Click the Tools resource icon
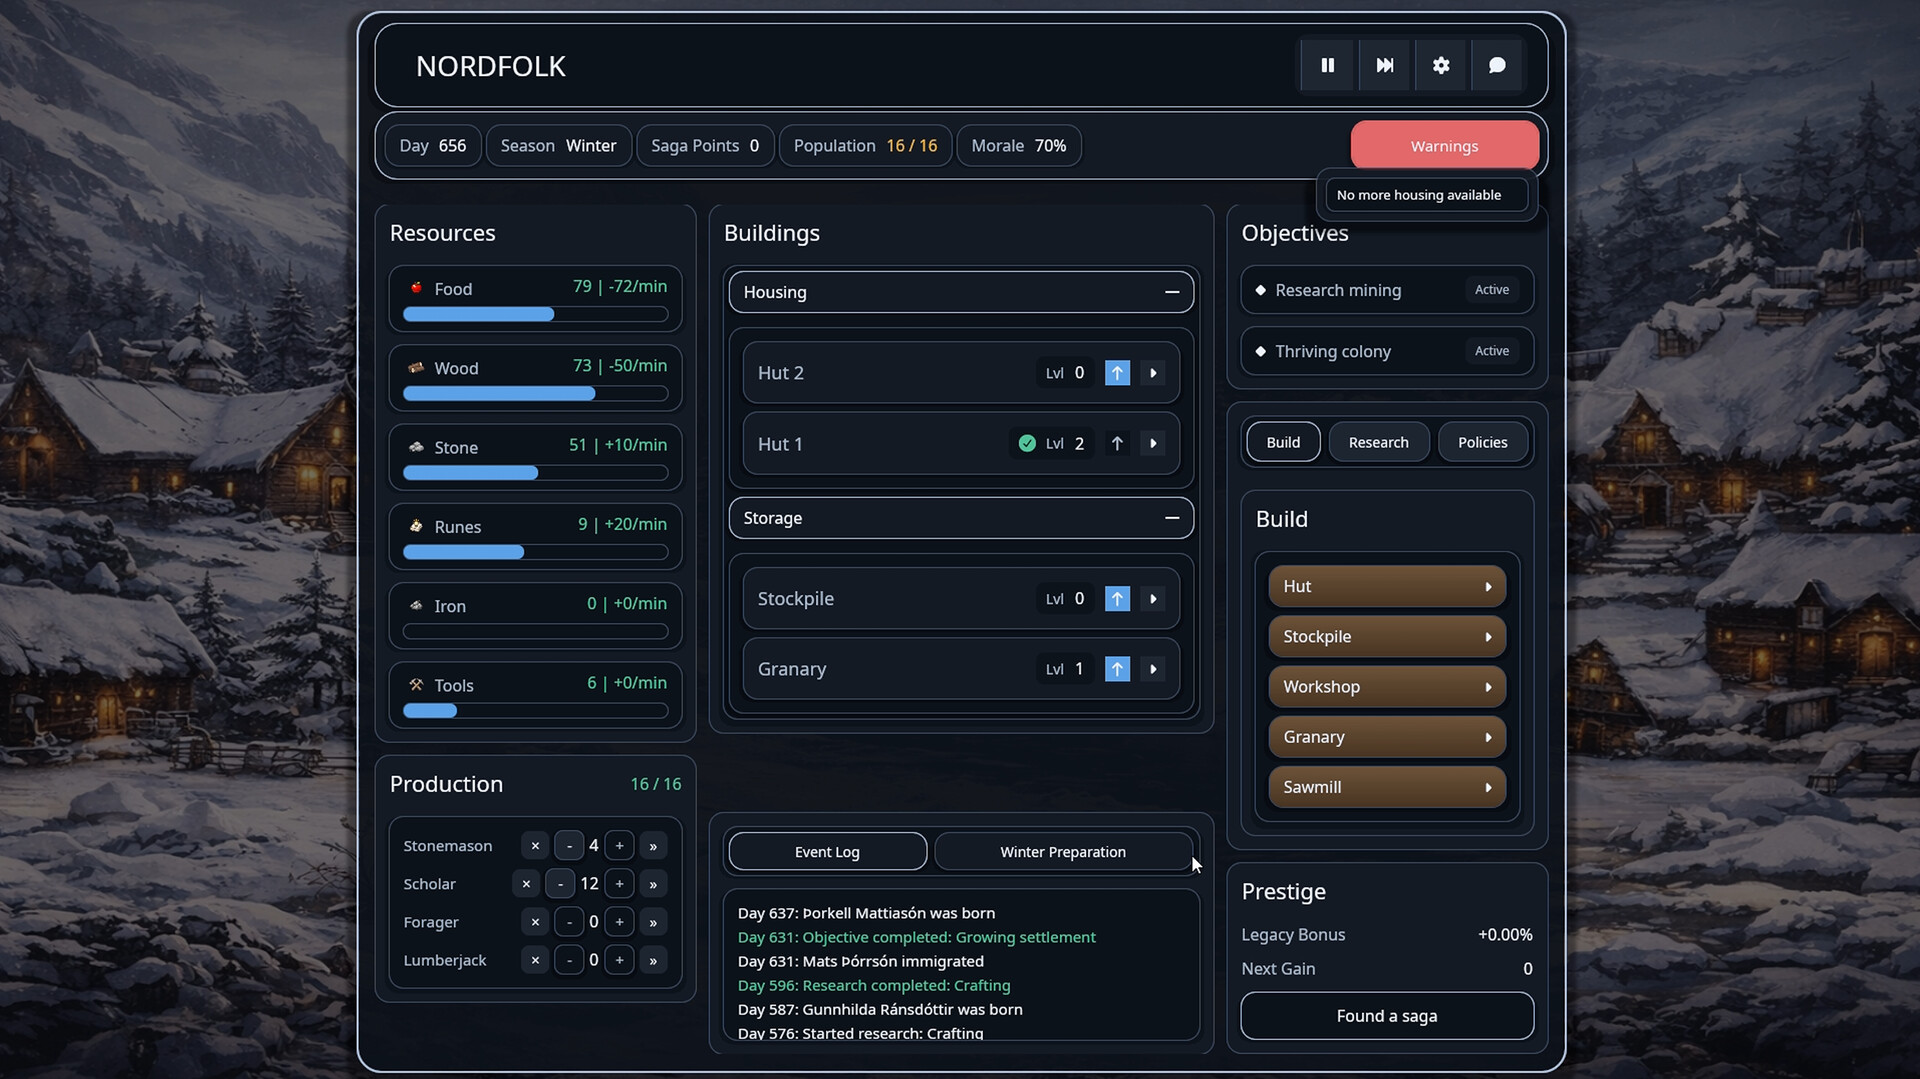The height and width of the screenshot is (1079, 1920). point(416,685)
